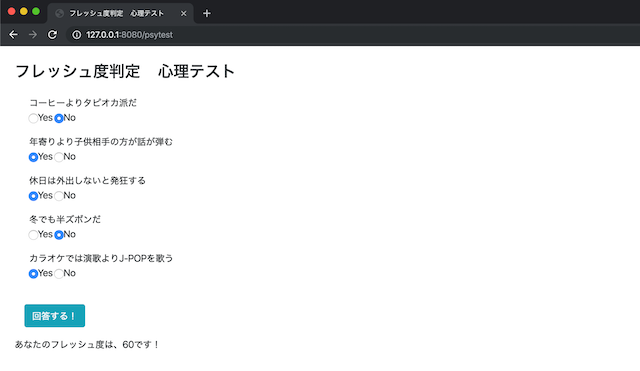Select No for 年寄りより子供相手の方が話が弾む
The image size is (640, 371).
point(59,157)
